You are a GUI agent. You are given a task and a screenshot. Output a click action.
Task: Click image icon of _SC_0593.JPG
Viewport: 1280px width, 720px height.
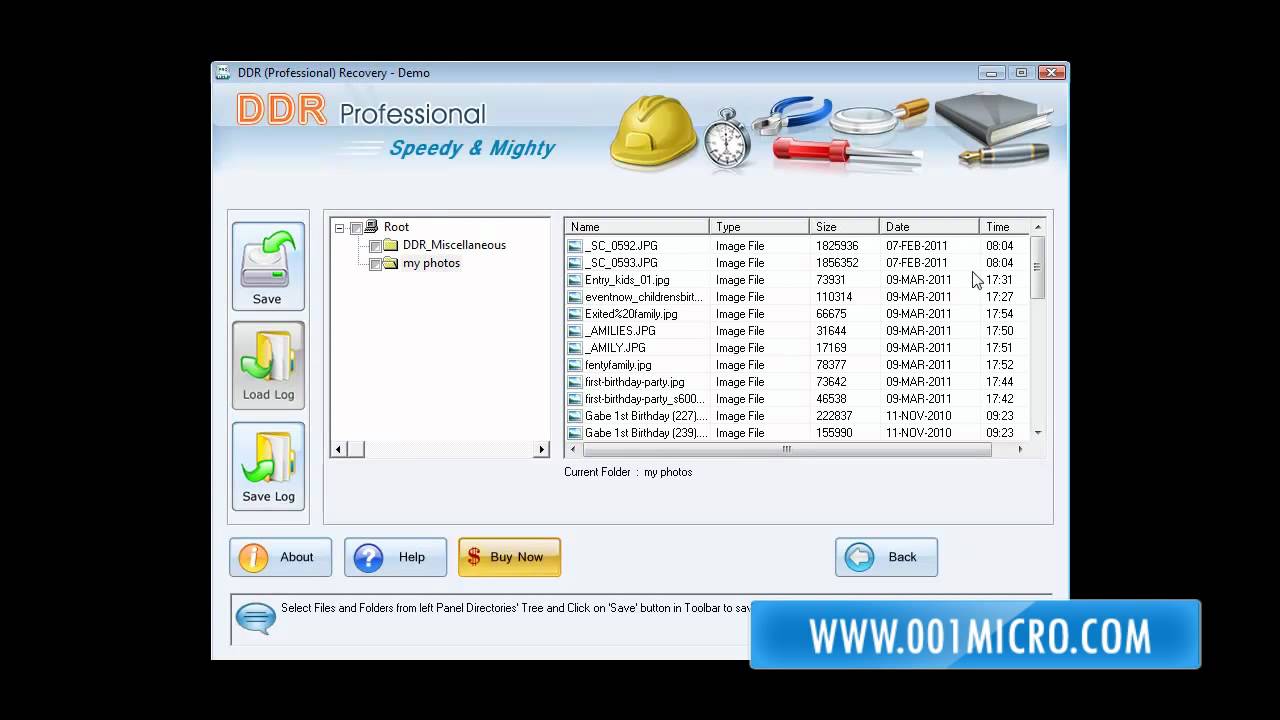[574, 263]
